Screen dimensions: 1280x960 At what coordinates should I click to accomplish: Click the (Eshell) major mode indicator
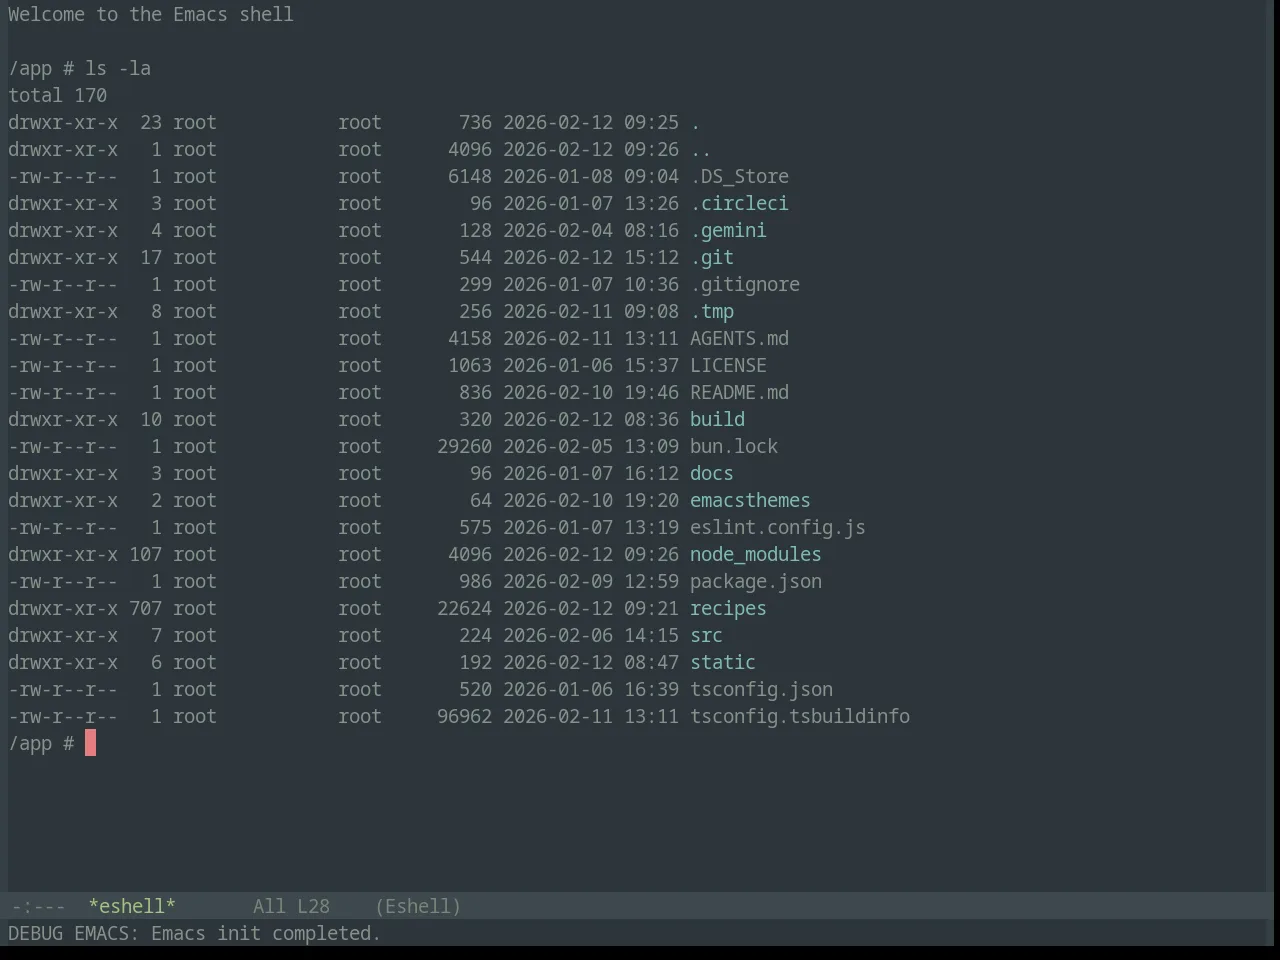coord(418,906)
